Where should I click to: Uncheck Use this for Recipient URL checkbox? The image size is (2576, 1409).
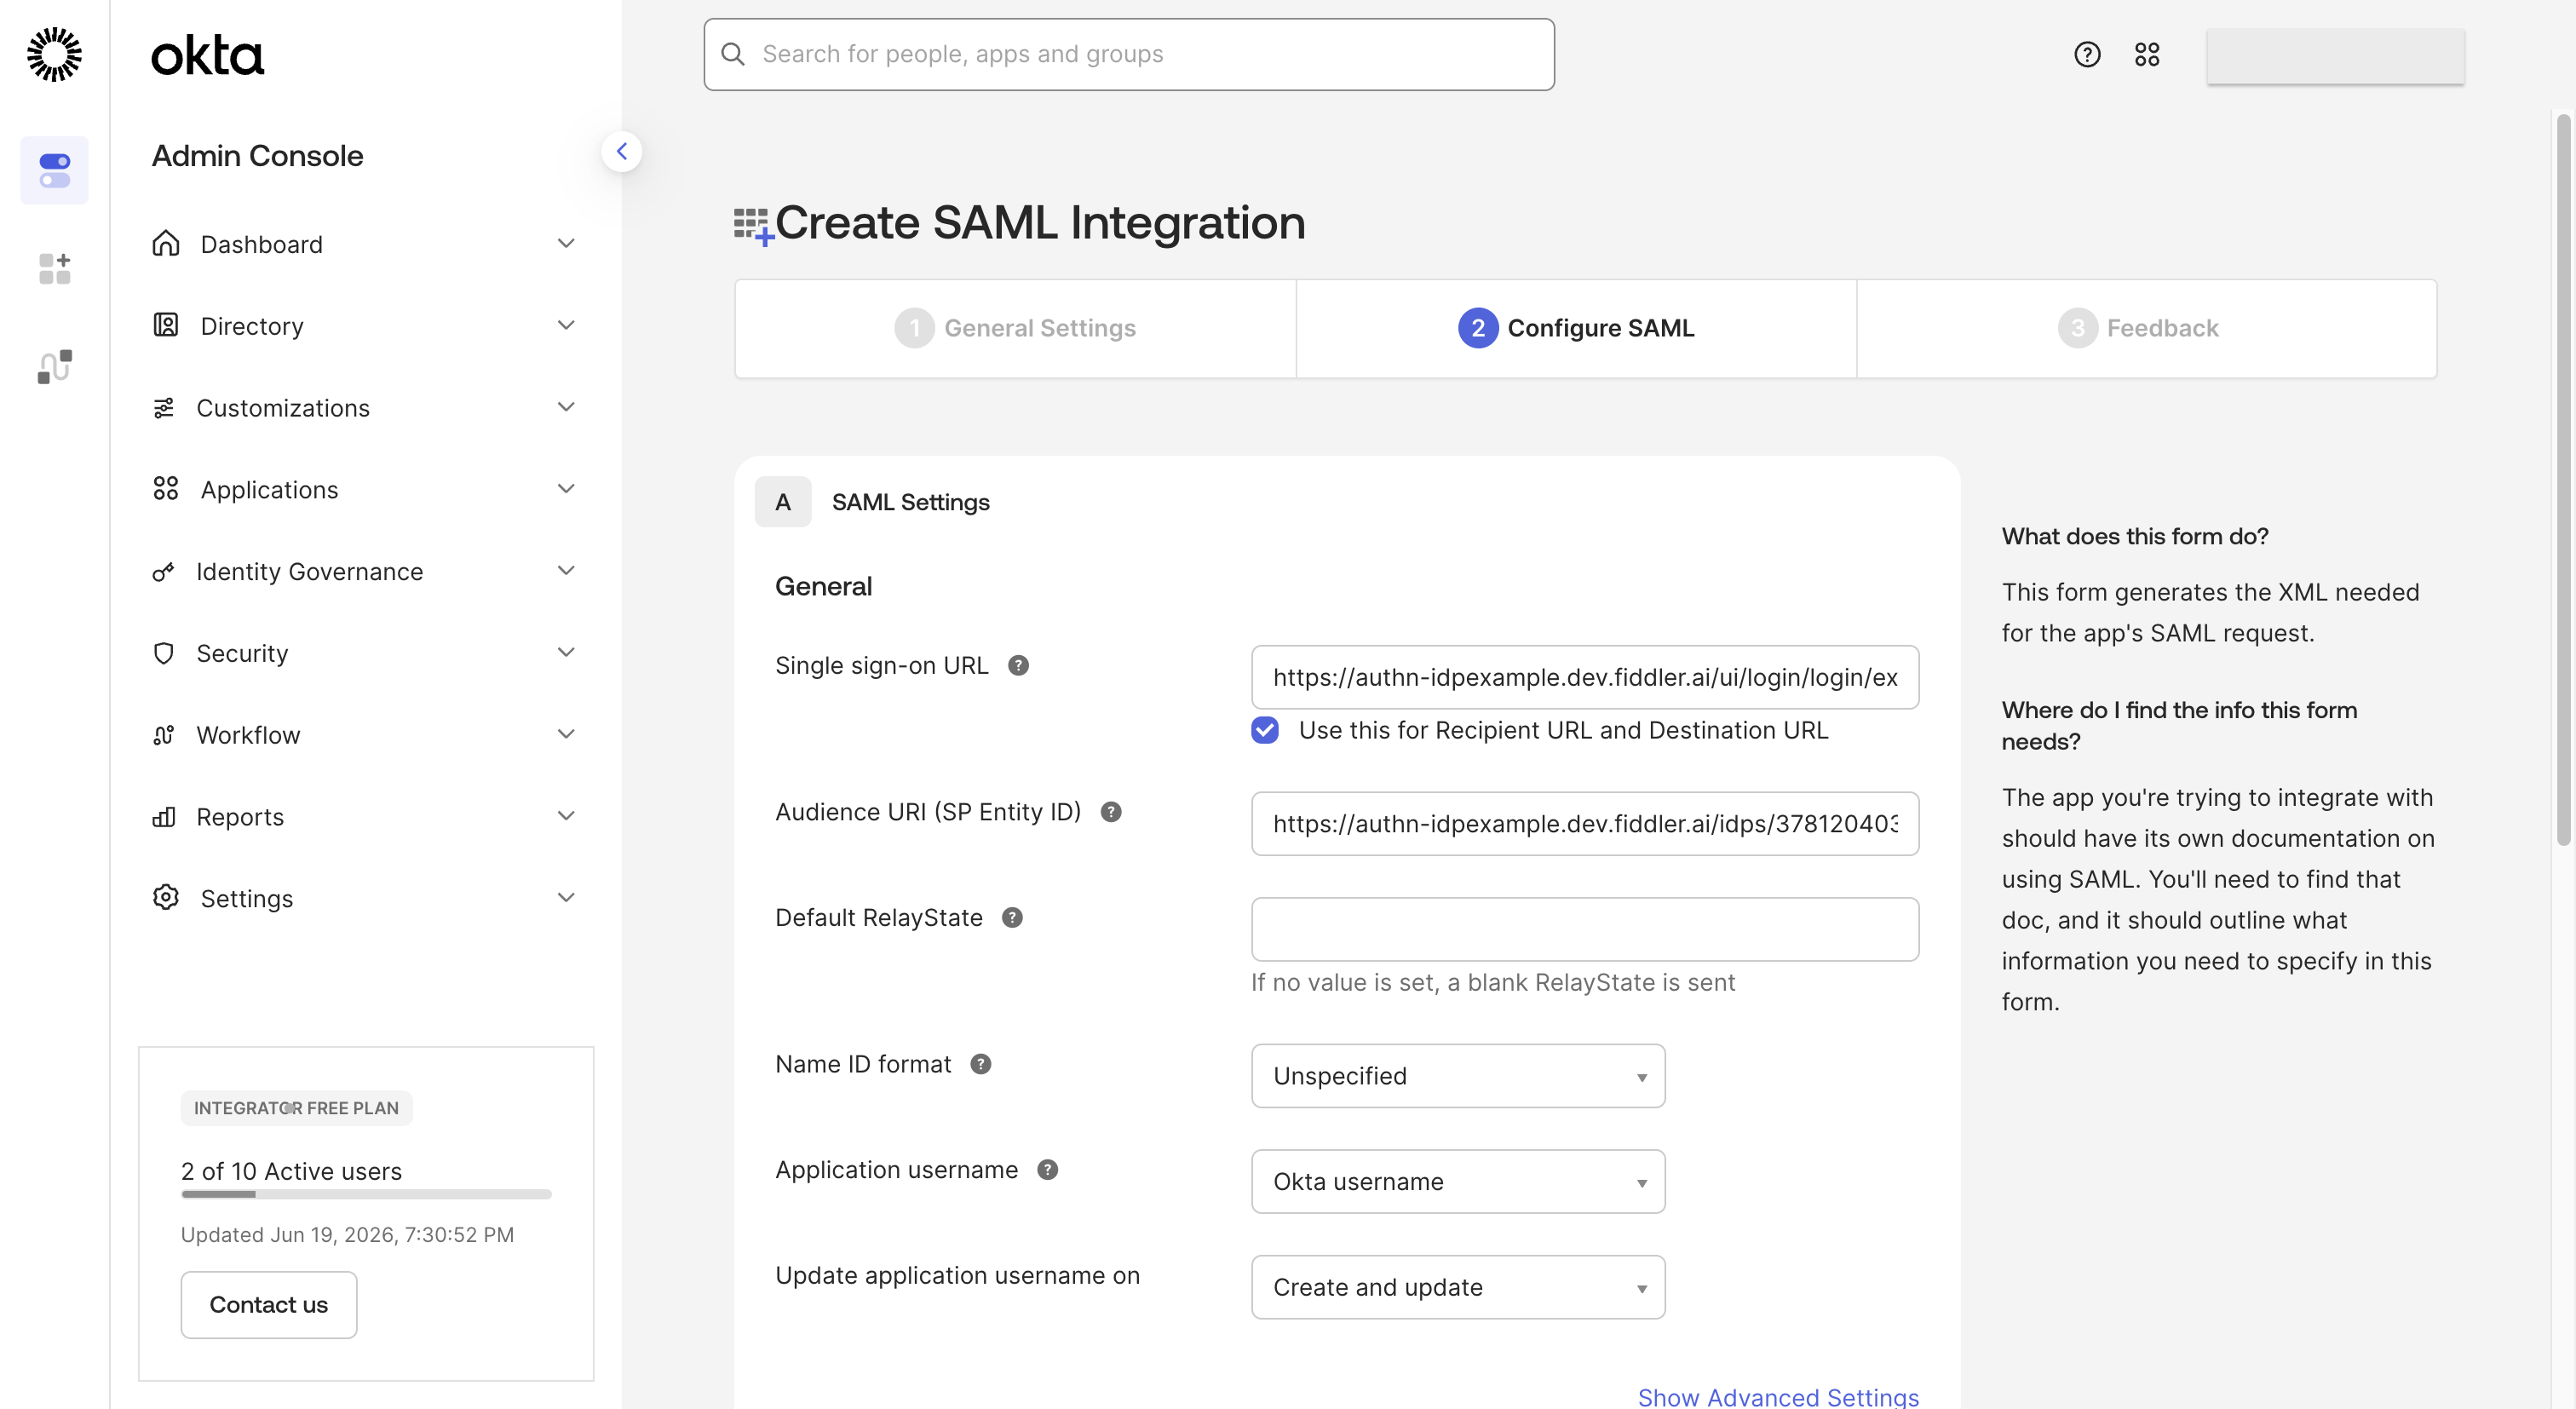[x=1265, y=730]
